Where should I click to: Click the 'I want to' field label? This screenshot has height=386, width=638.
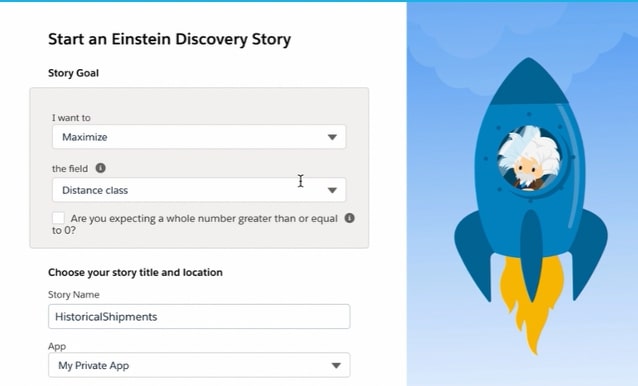click(71, 118)
